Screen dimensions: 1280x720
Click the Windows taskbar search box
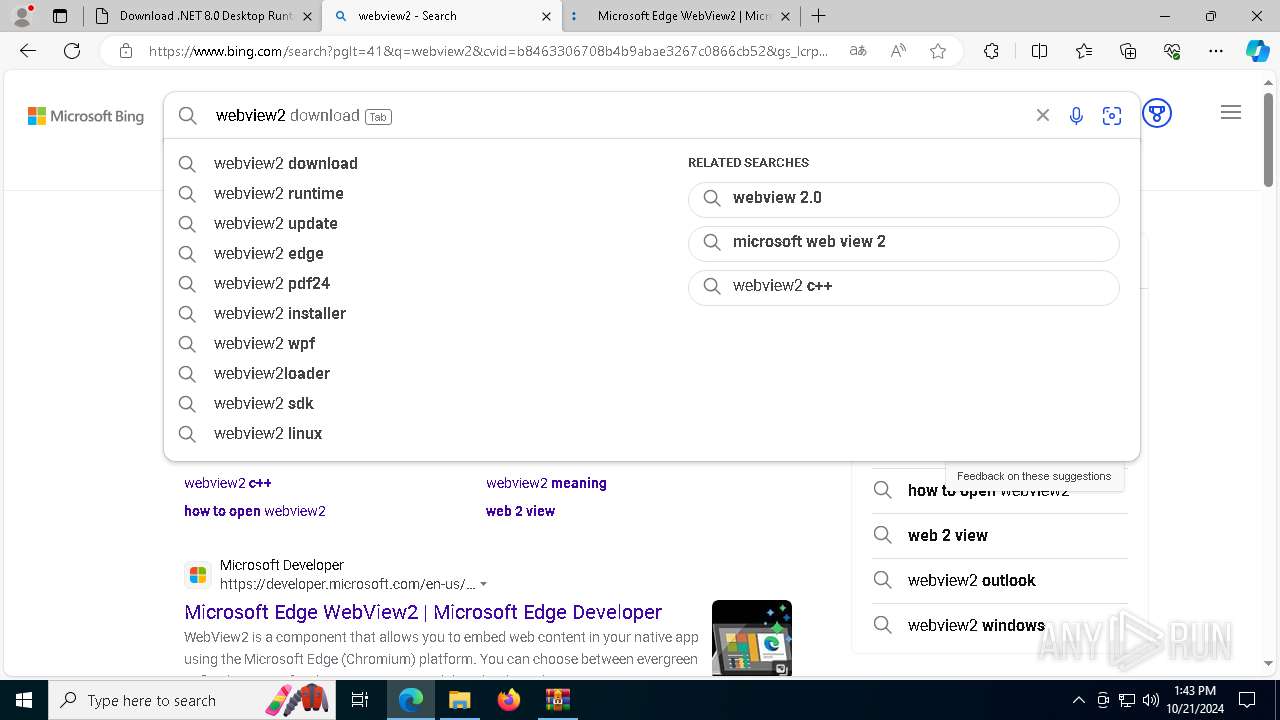(x=190, y=700)
